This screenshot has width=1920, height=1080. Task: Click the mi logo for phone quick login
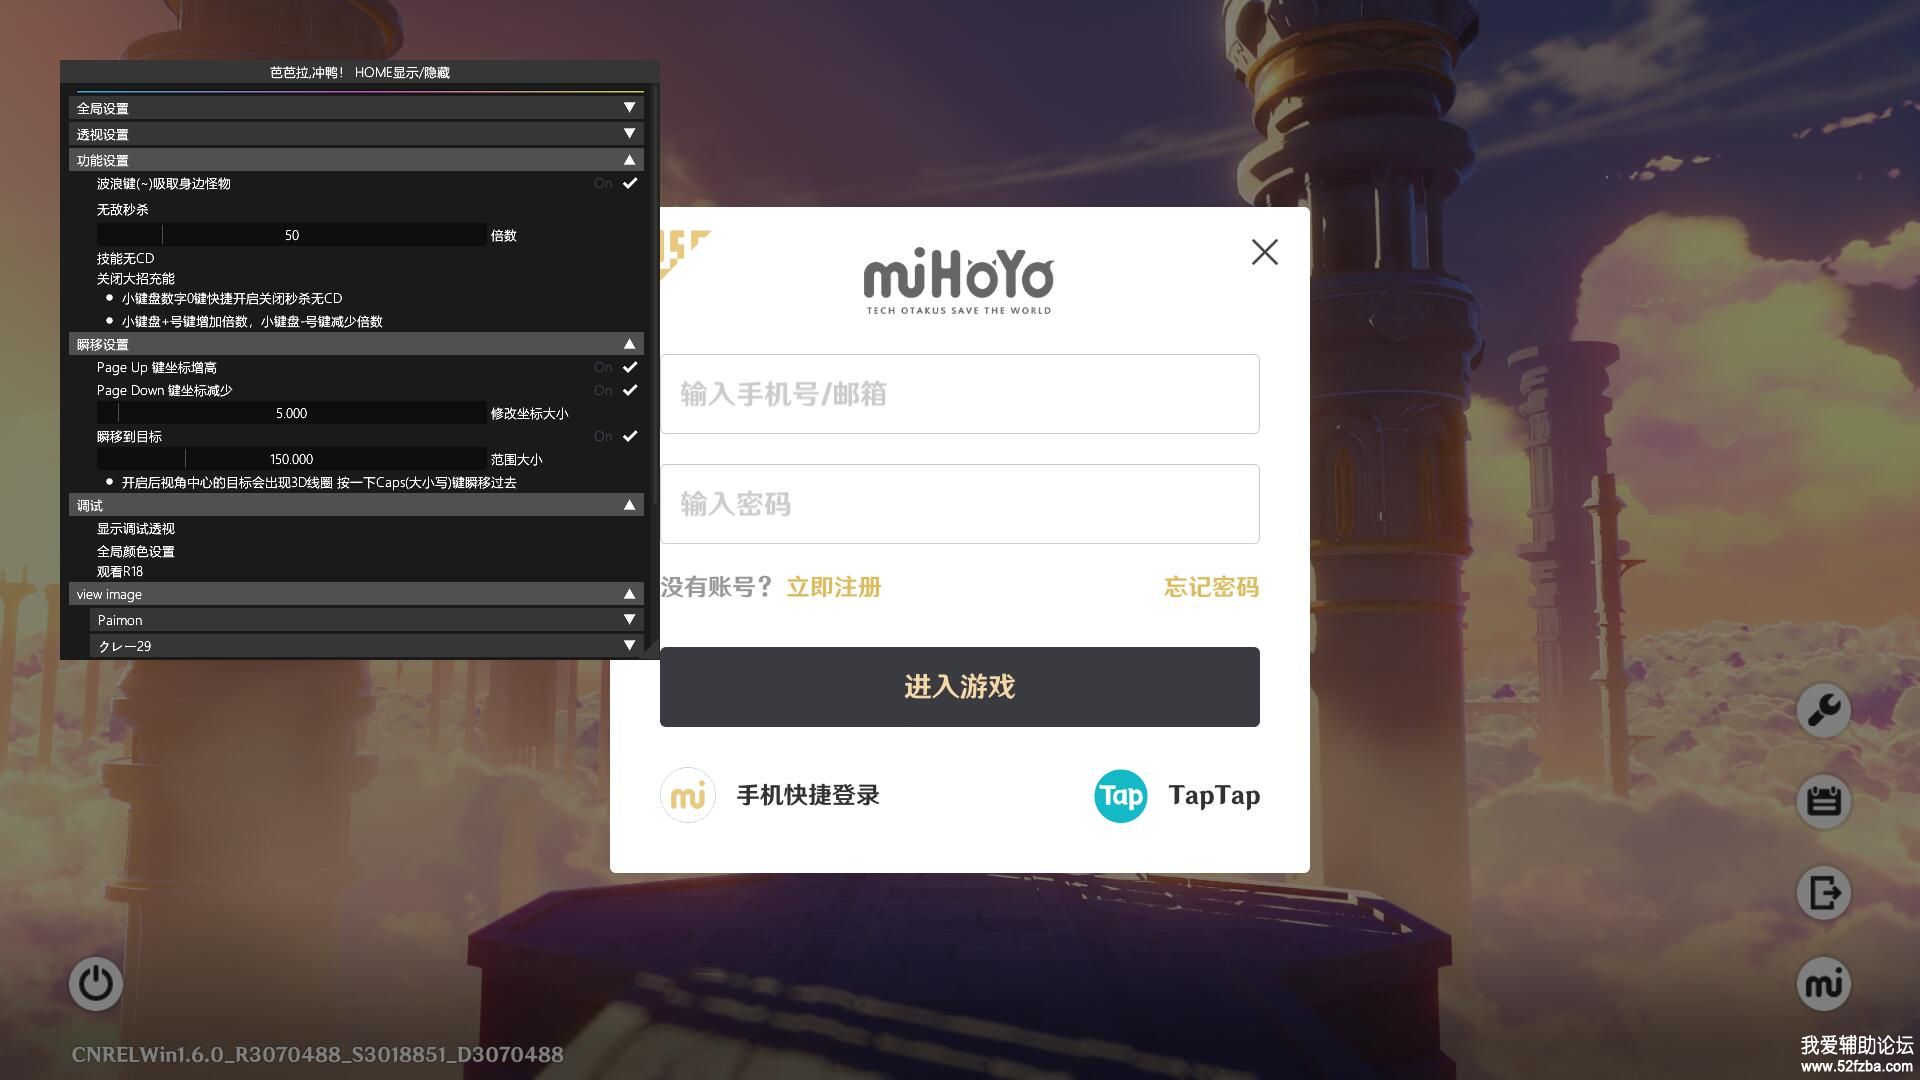coord(688,795)
